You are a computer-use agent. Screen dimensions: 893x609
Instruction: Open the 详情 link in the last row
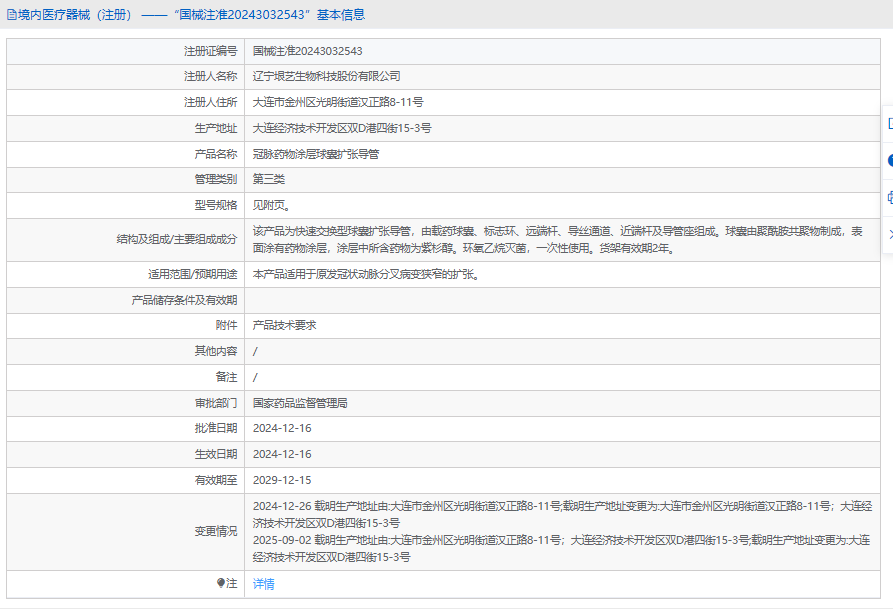[263, 583]
